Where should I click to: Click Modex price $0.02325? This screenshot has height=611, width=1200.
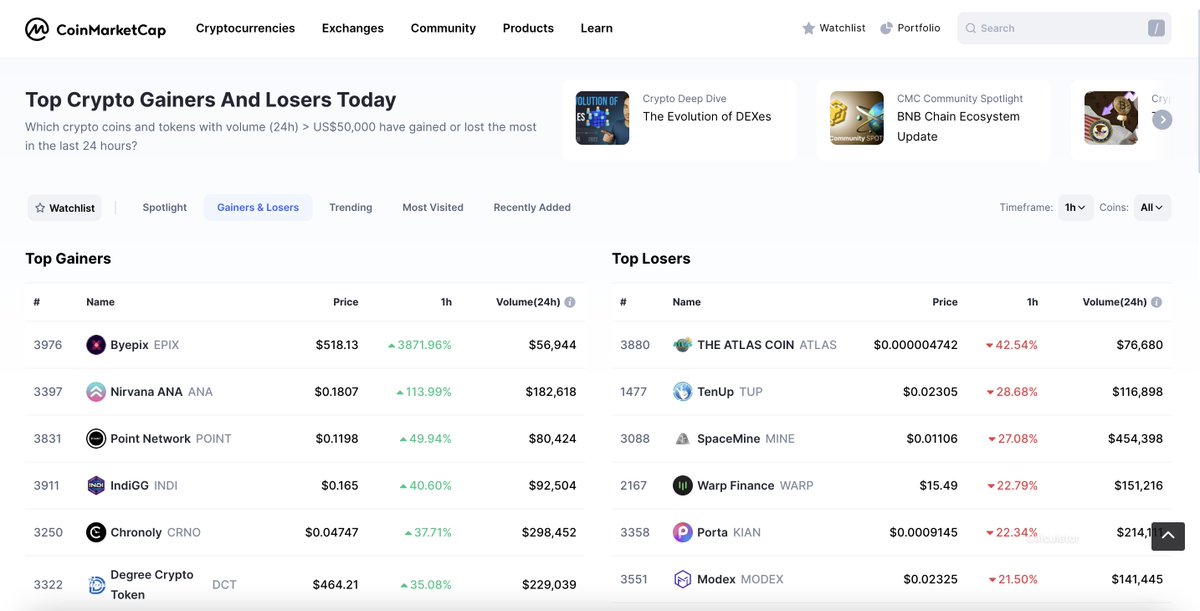[930, 579]
